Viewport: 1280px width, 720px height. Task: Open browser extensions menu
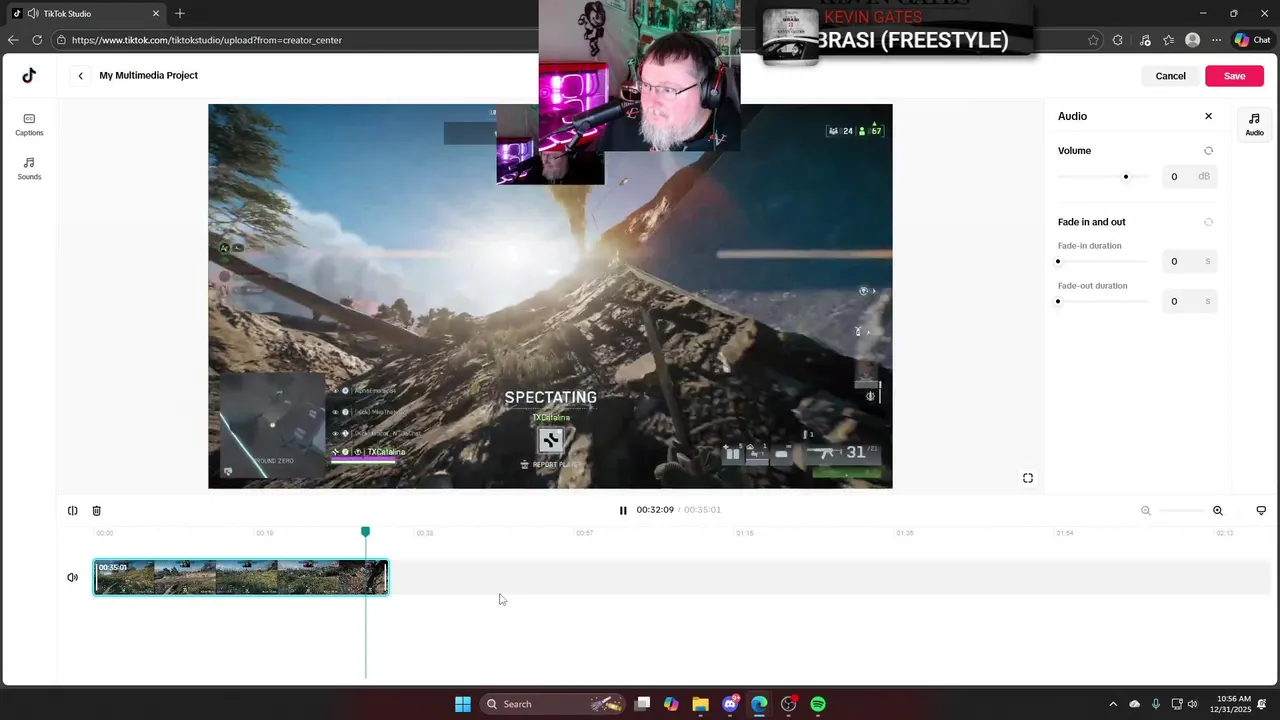click(1118, 40)
